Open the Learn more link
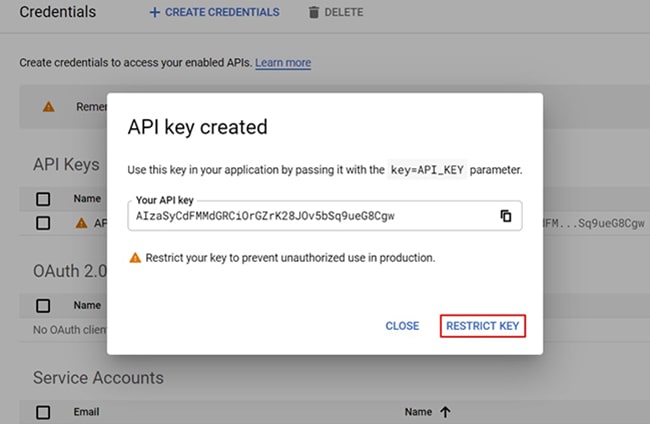 (x=283, y=63)
